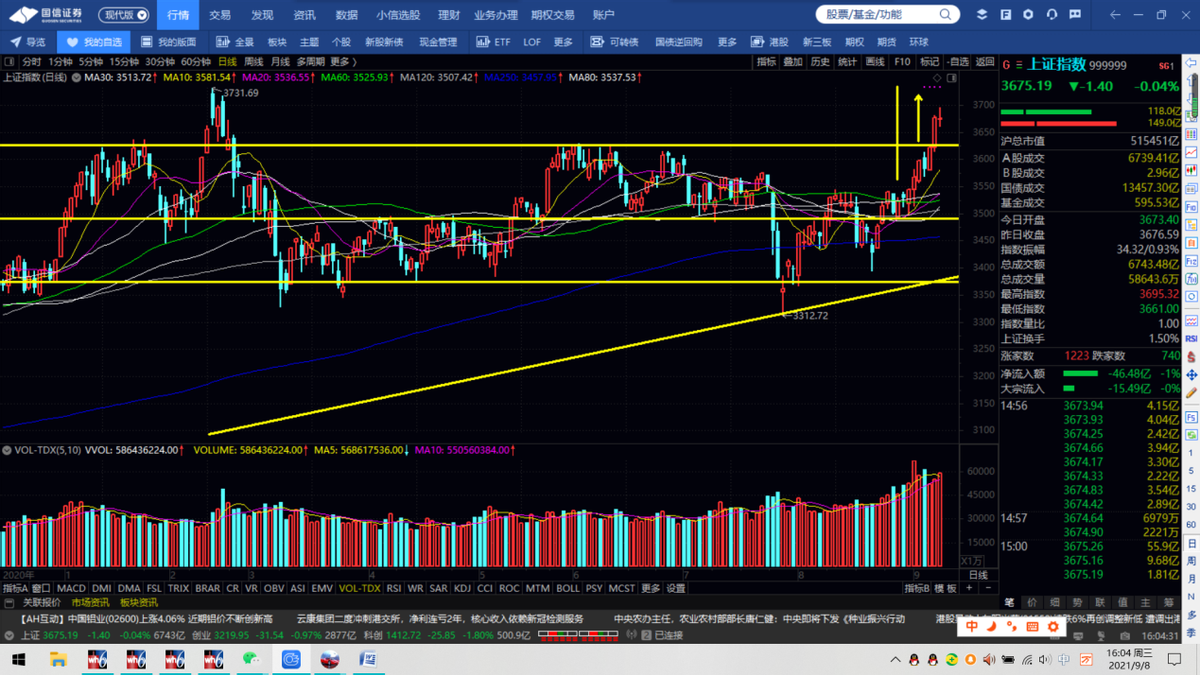
Task: Select the MACD indicator tab
Action: coord(71,589)
